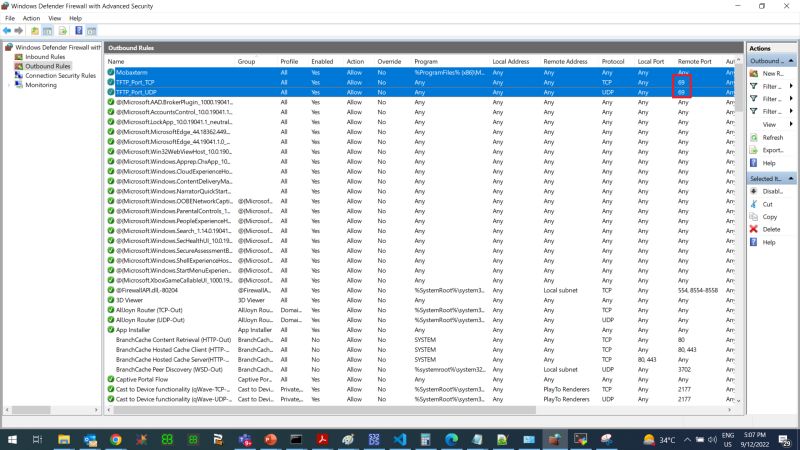
Task: Open the Windows Start menu
Action: point(12,439)
